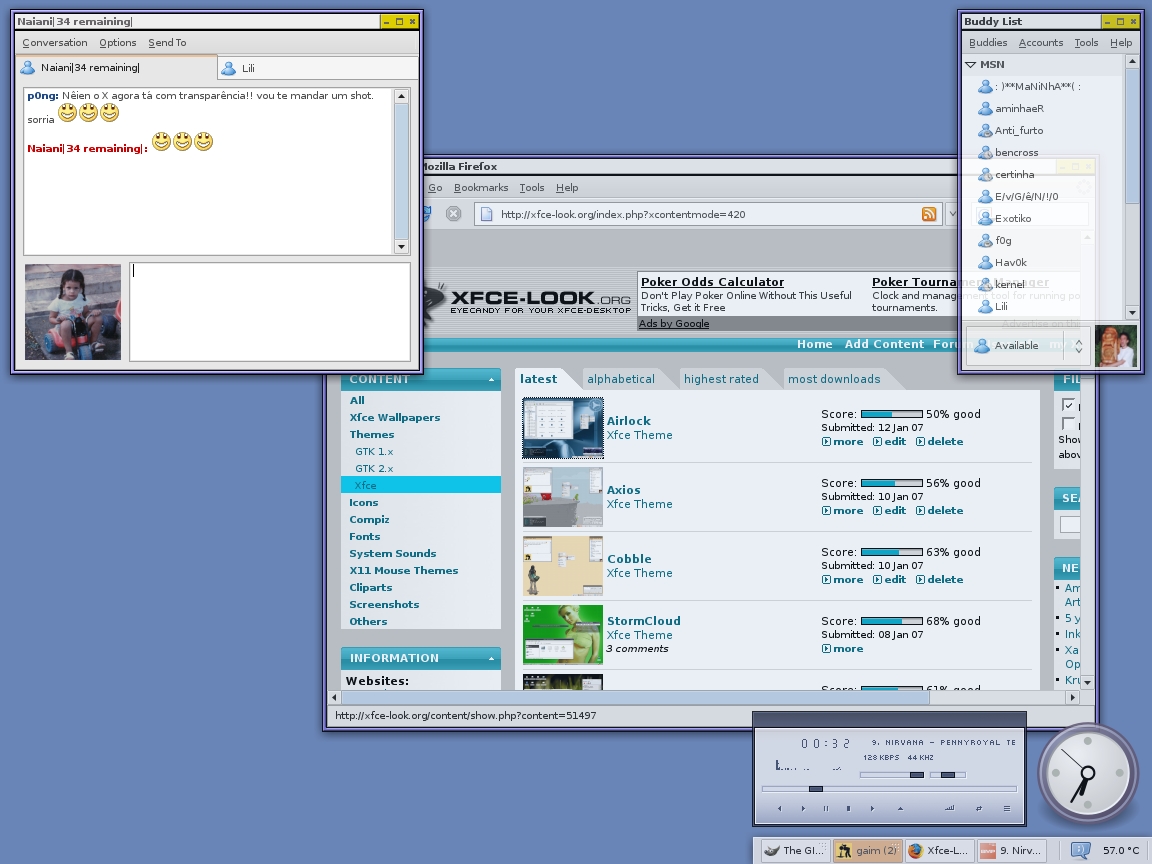Open Accounts menu in Buddy List
The height and width of the screenshot is (864, 1152).
tap(1040, 43)
